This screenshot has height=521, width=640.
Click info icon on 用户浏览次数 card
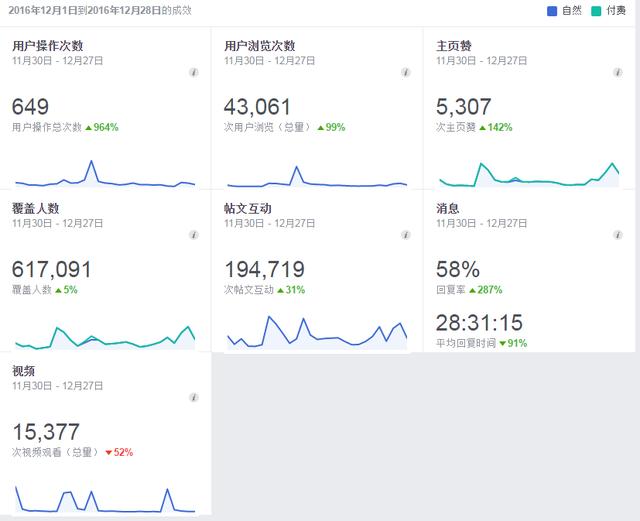click(x=405, y=73)
